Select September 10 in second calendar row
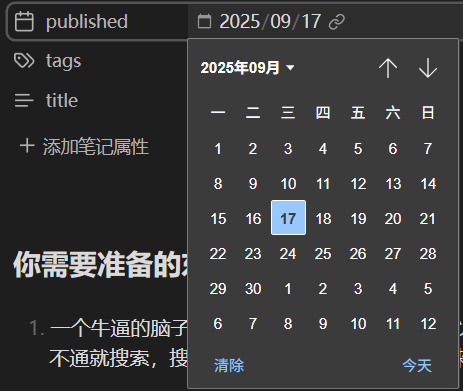This screenshot has width=463, height=391. (x=288, y=184)
